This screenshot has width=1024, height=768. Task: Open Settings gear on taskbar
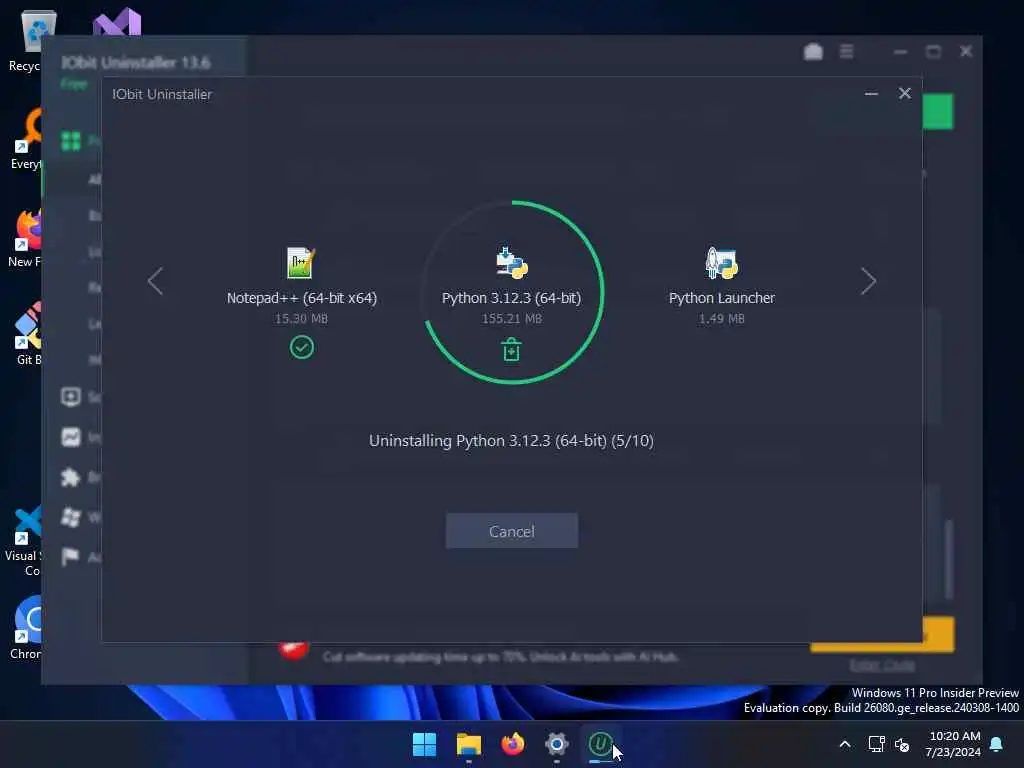[x=556, y=744]
